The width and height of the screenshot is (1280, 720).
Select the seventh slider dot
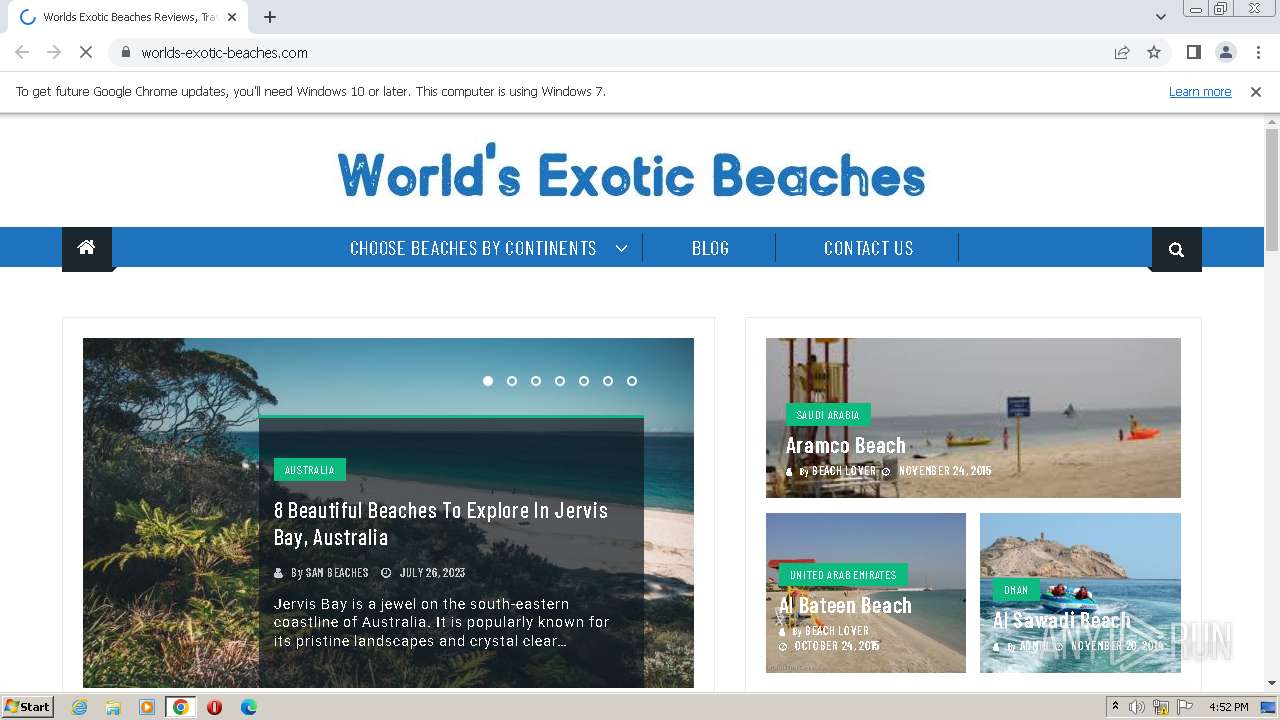click(x=632, y=381)
